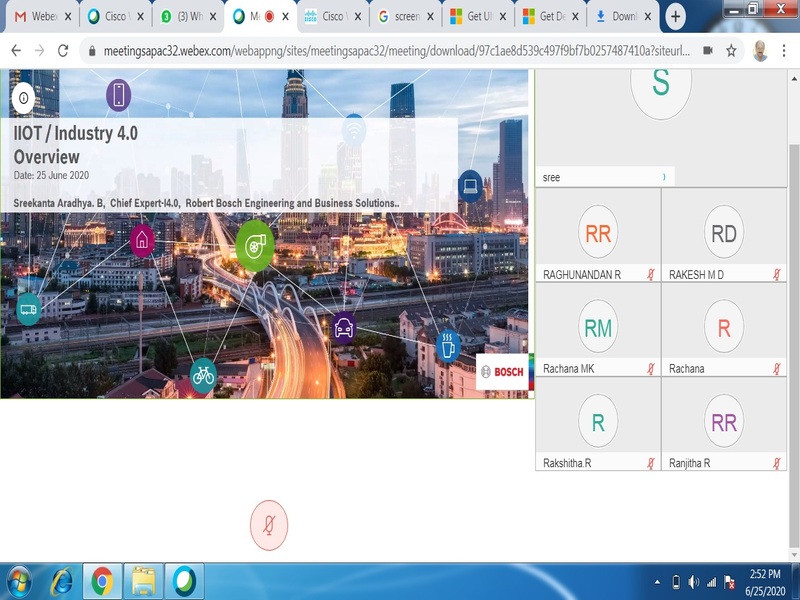Click muted mic icon next to RAGHUNANDAN R
This screenshot has width=800, height=600.
(651, 274)
